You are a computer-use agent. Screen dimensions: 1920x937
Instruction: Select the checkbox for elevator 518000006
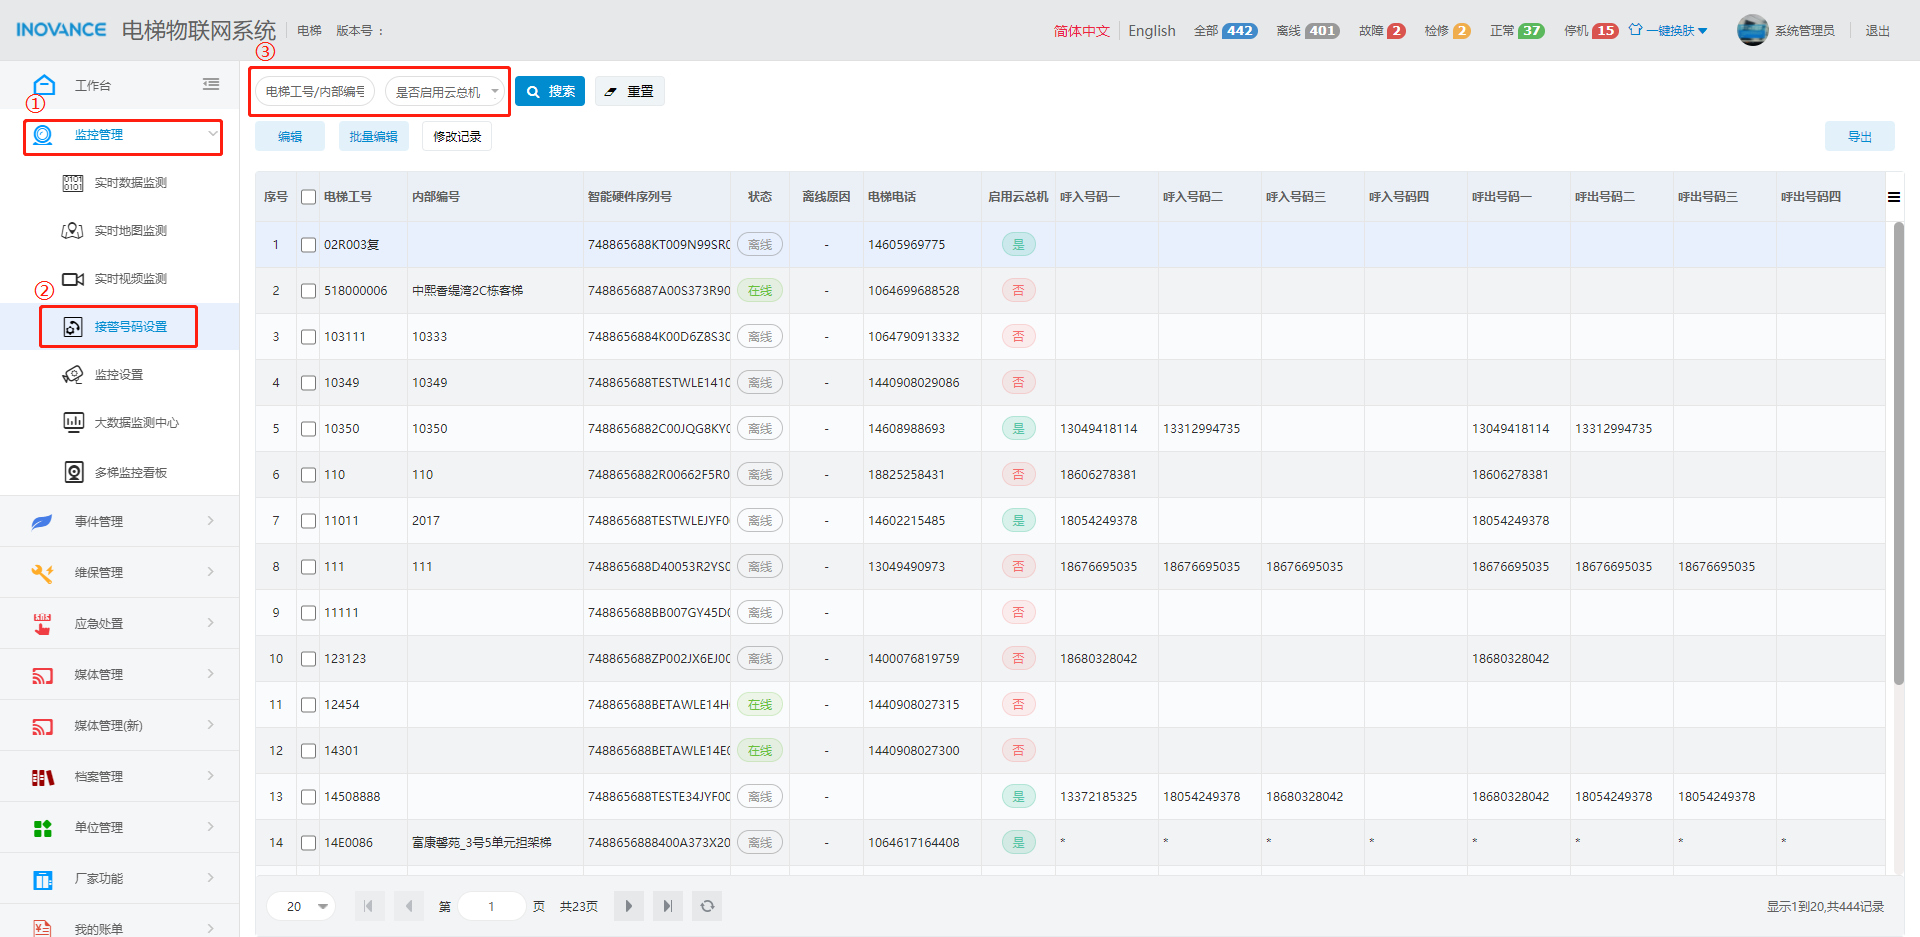point(308,291)
